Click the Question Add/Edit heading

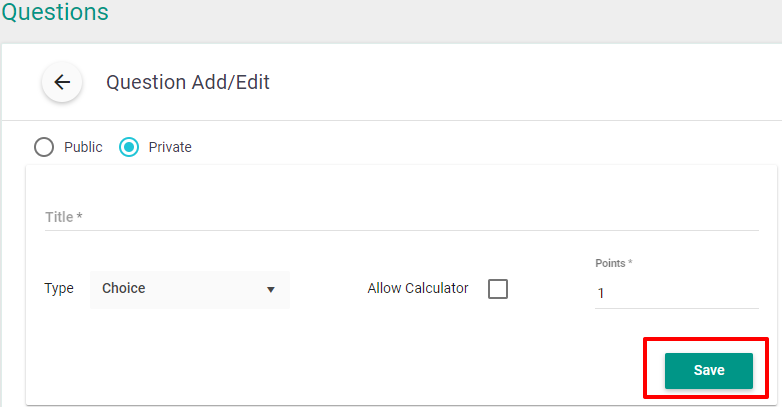[188, 82]
